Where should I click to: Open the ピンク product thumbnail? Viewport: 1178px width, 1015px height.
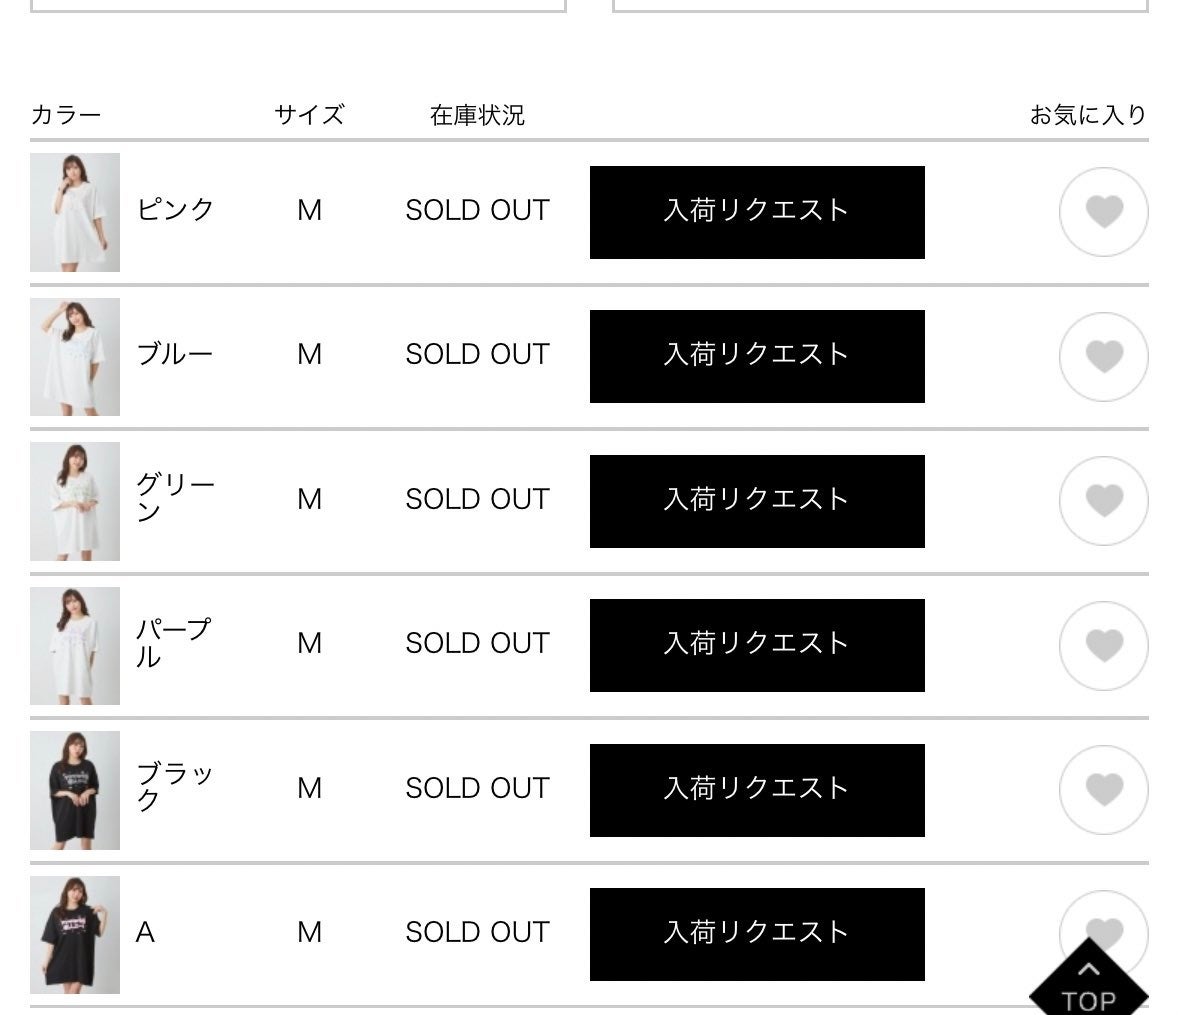point(75,212)
